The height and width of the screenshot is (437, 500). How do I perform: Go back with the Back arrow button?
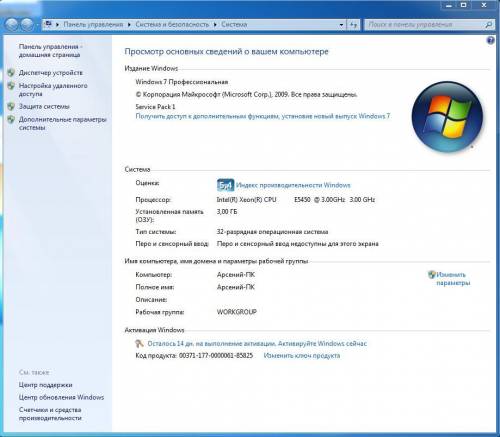(x=12, y=24)
